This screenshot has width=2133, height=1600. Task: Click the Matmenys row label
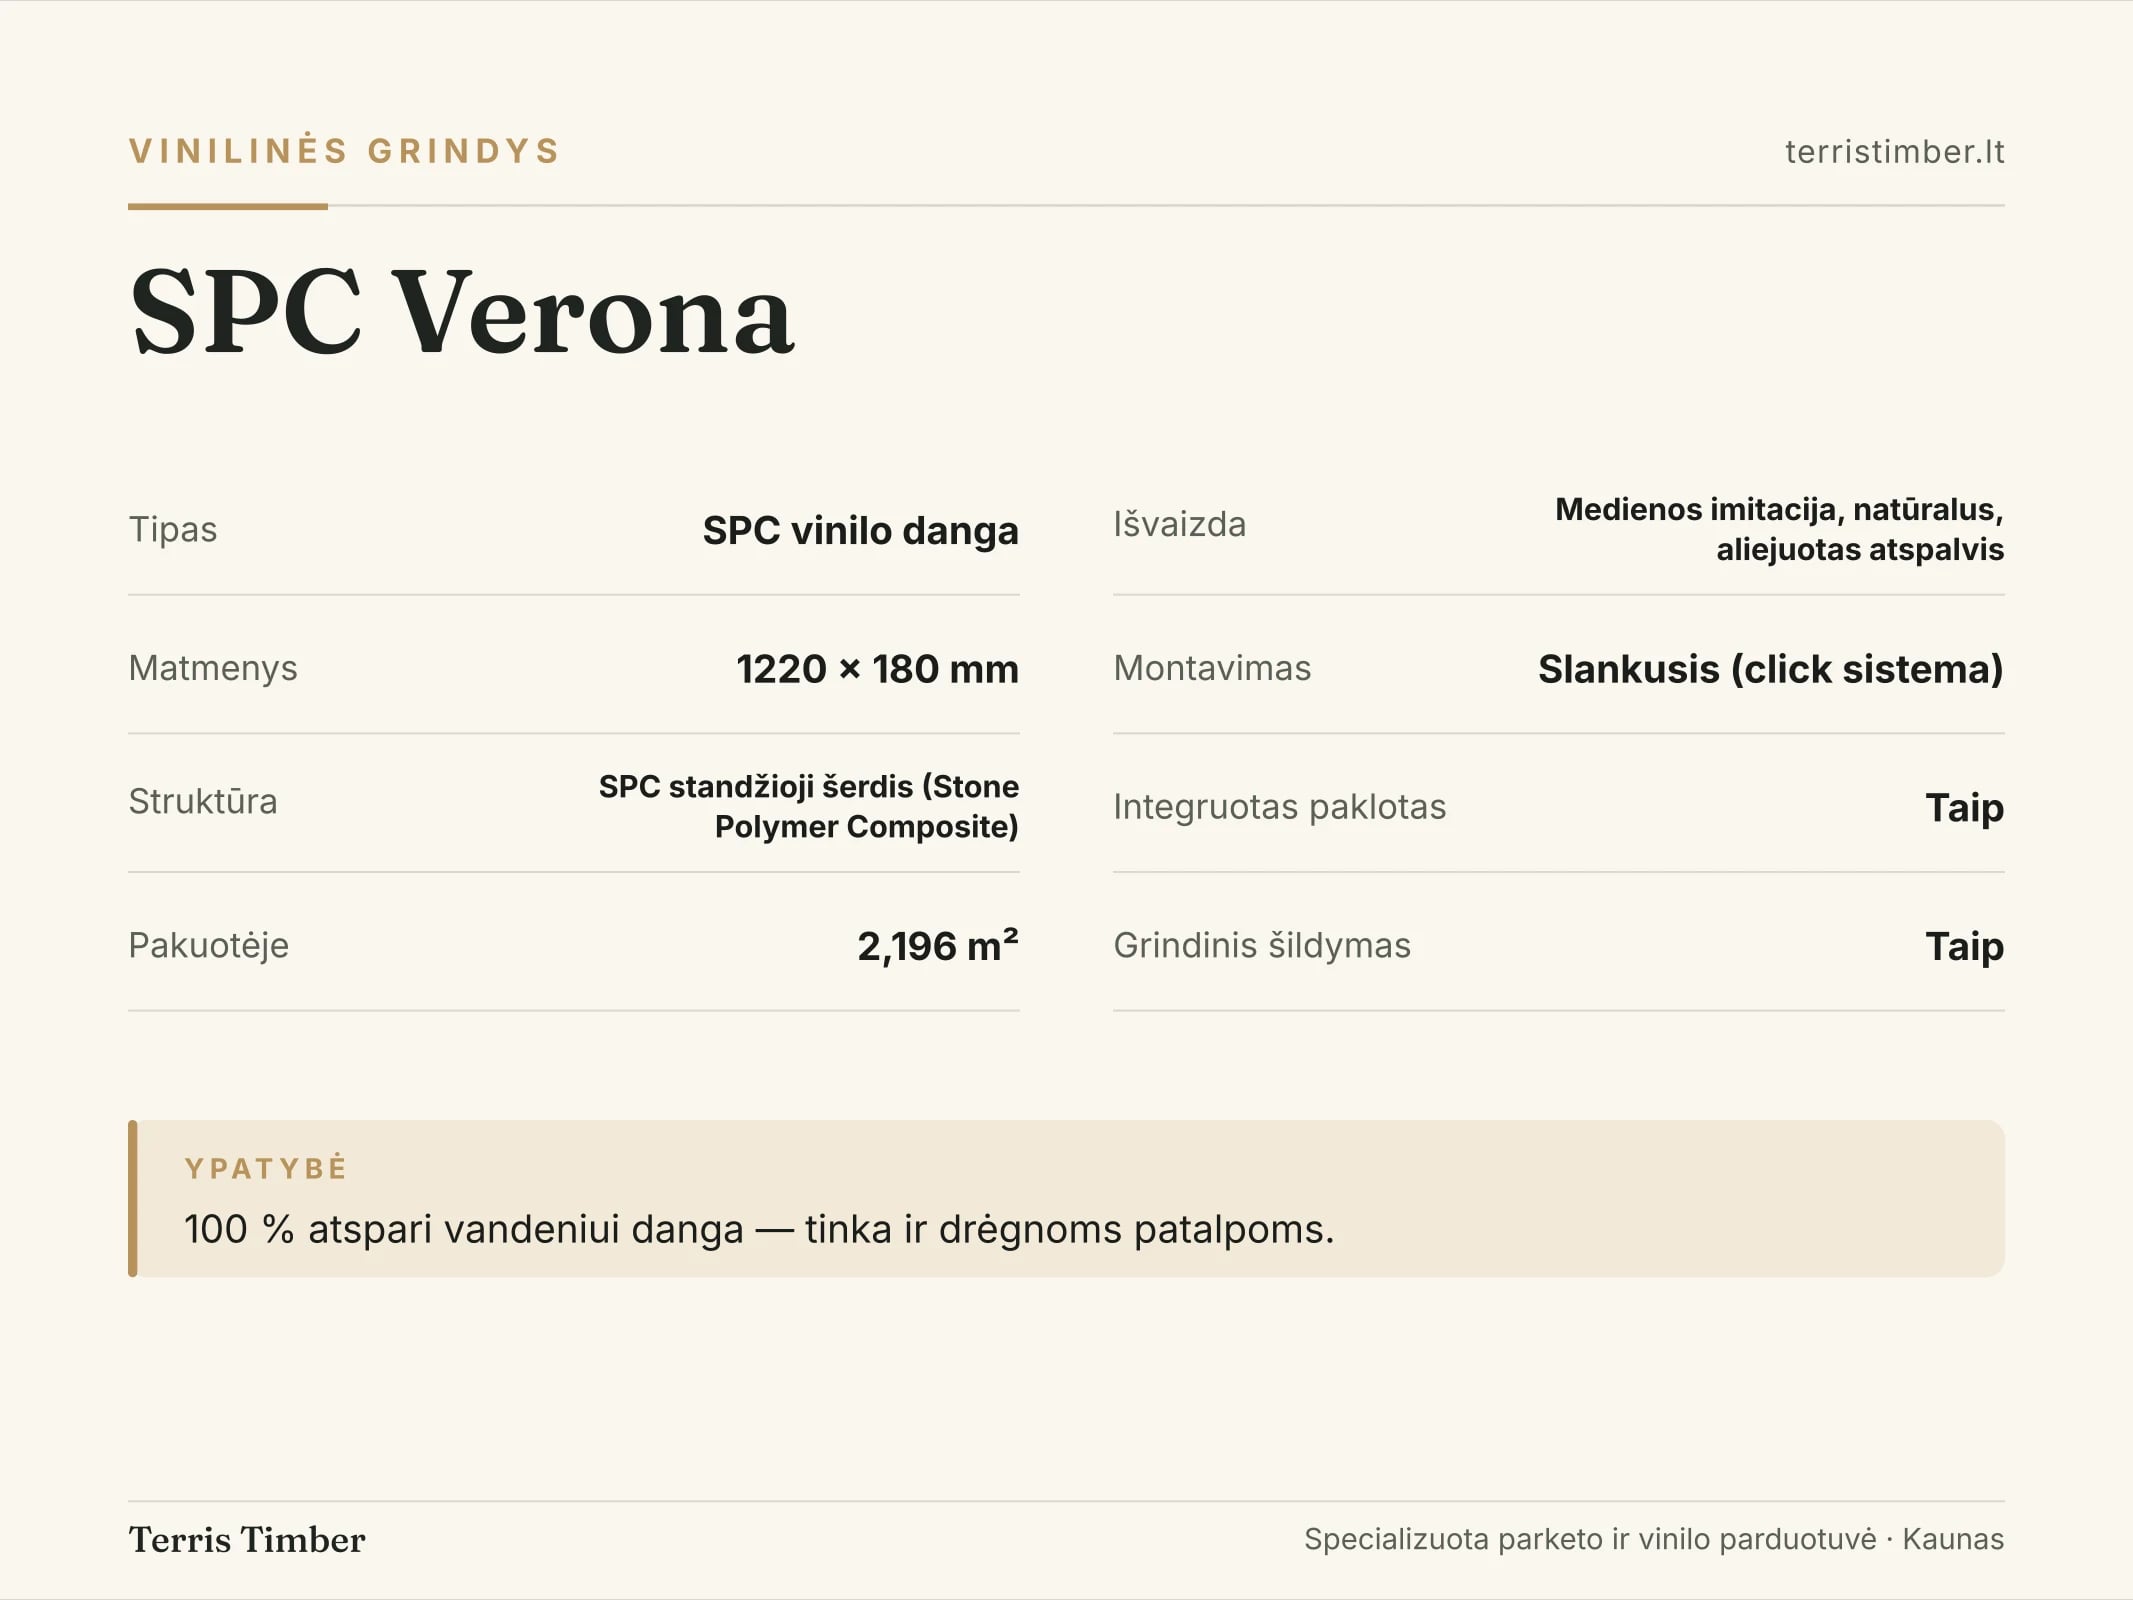click(213, 668)
